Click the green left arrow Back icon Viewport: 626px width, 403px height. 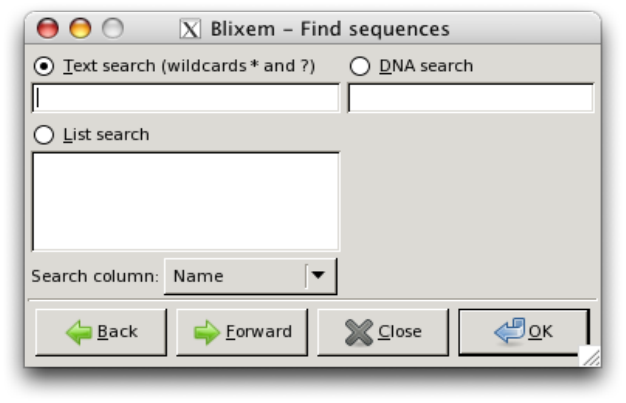[79, 332]
